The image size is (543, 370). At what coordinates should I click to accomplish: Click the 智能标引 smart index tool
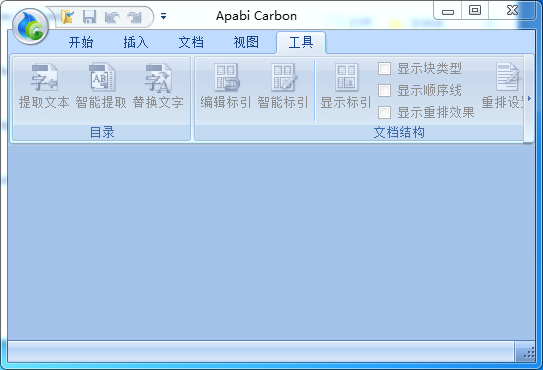pos(283,86)
